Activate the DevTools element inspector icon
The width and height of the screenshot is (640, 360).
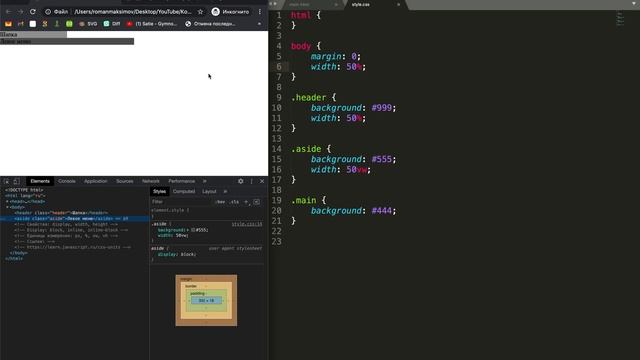coord(7,181)
